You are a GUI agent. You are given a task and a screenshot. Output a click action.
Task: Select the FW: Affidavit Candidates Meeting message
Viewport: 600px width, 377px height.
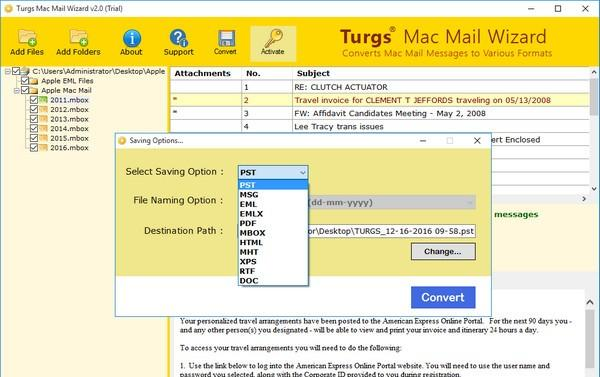pyautogui.click(x=380, y=113)
